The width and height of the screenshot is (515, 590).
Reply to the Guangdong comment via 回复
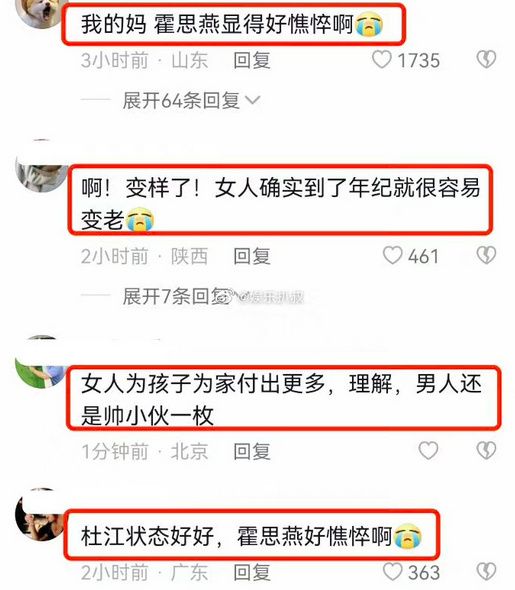point(252,572)
